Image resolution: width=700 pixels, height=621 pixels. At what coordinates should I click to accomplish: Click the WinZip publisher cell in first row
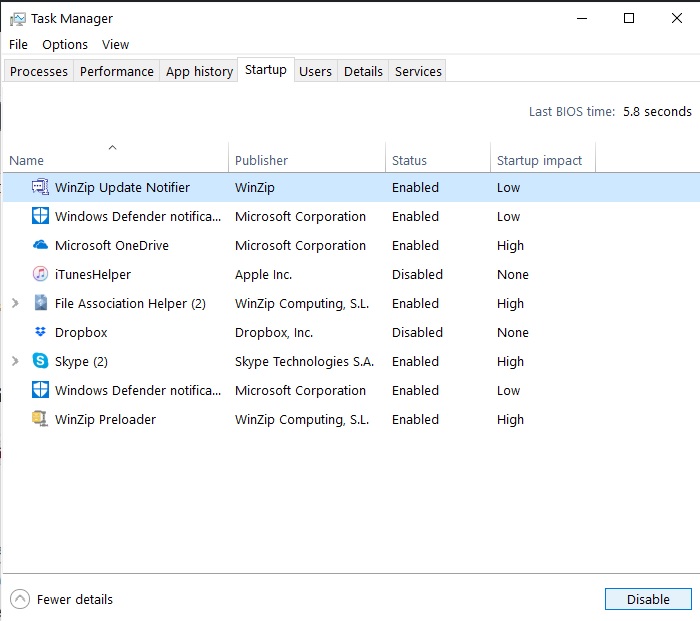point(254,188)
